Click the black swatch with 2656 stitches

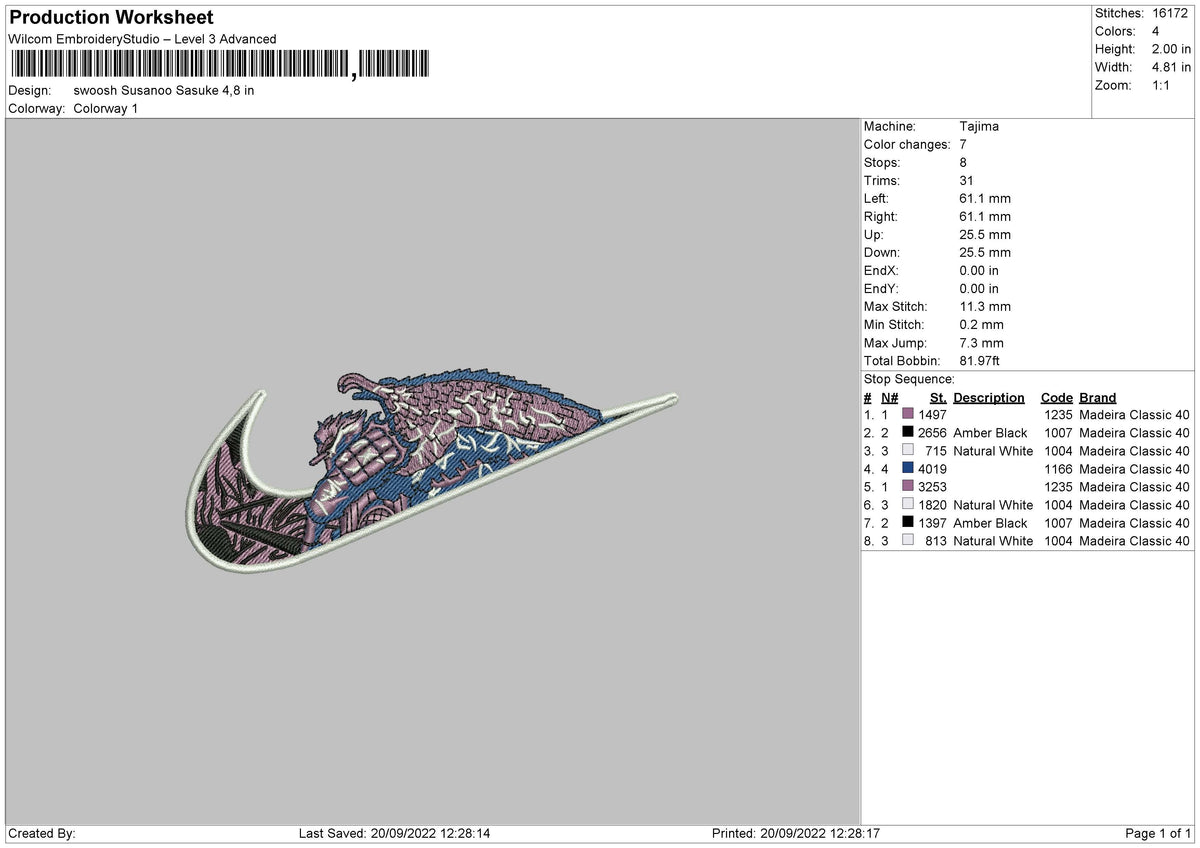pos(908,433)
